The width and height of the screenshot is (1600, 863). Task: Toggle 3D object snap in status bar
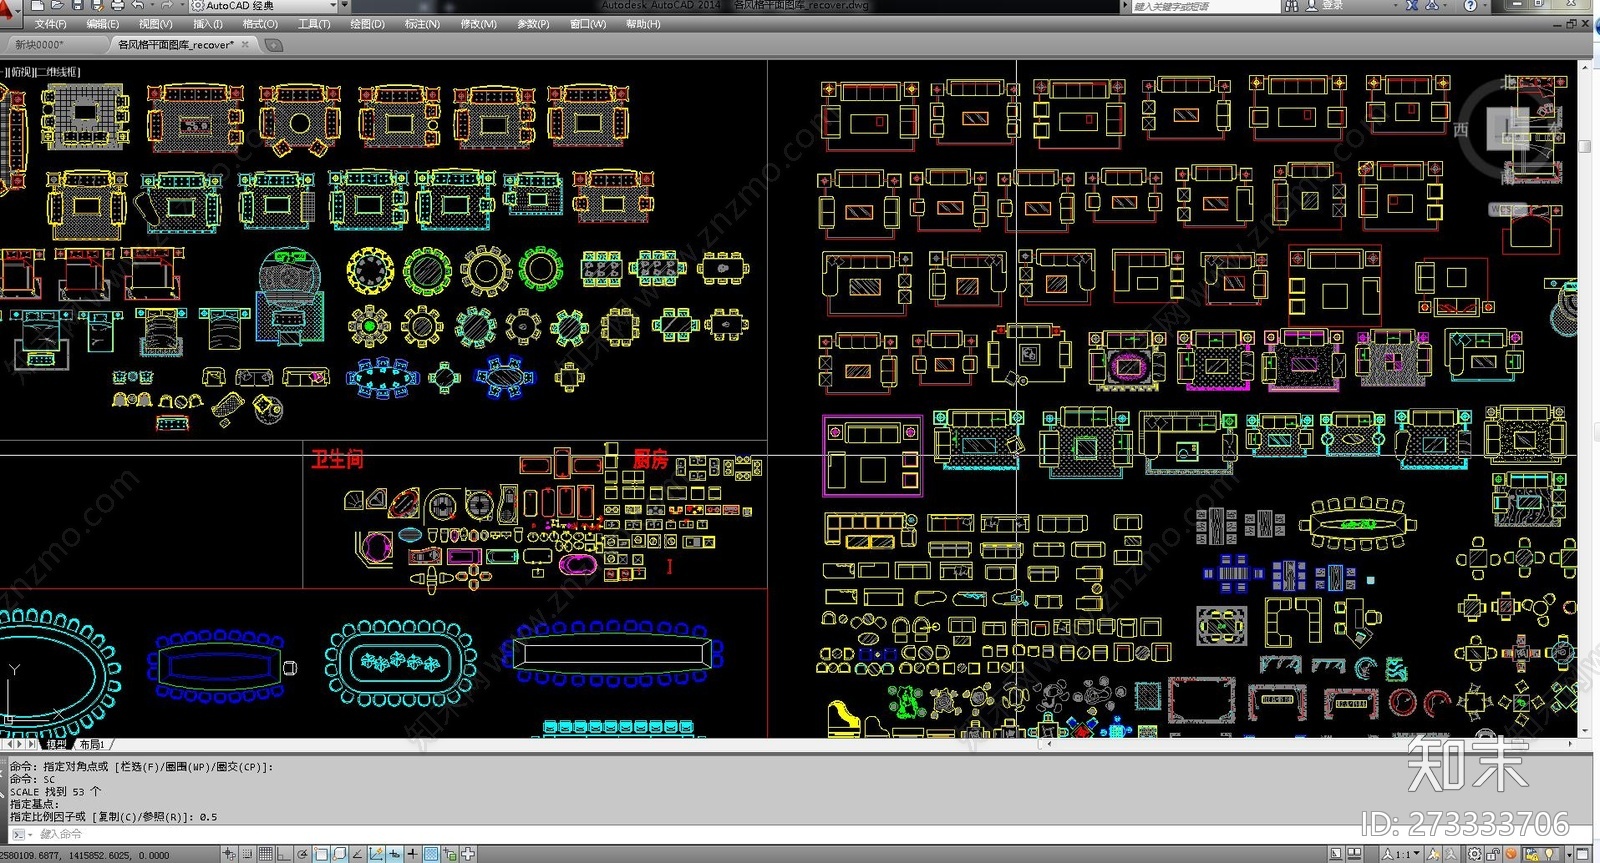[340, 854]
